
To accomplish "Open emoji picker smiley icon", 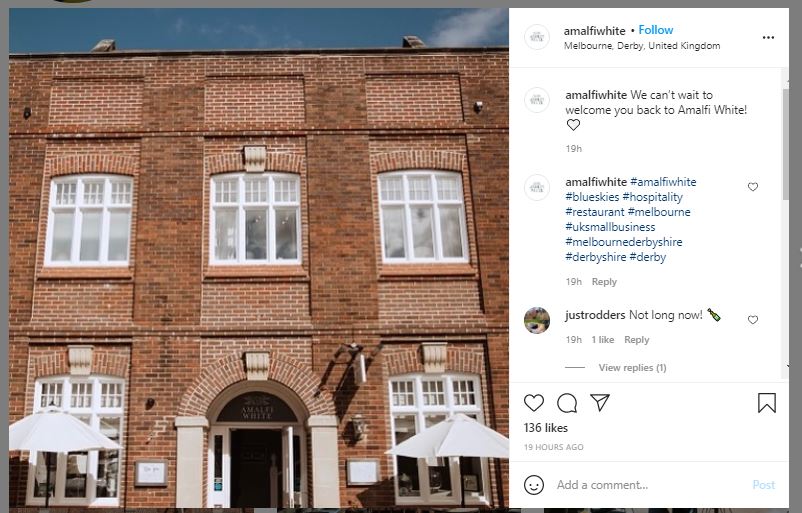I will (x=533, y=485).
